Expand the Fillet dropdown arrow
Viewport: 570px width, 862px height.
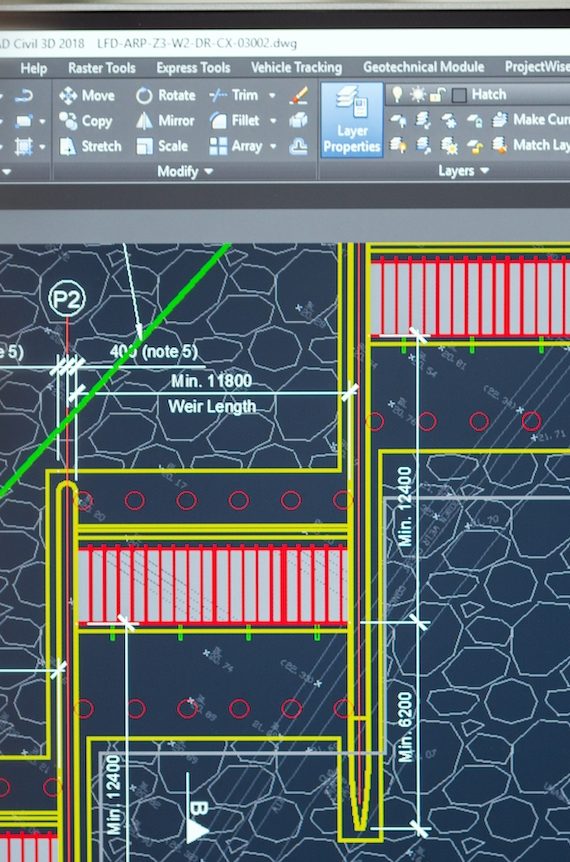273,120
